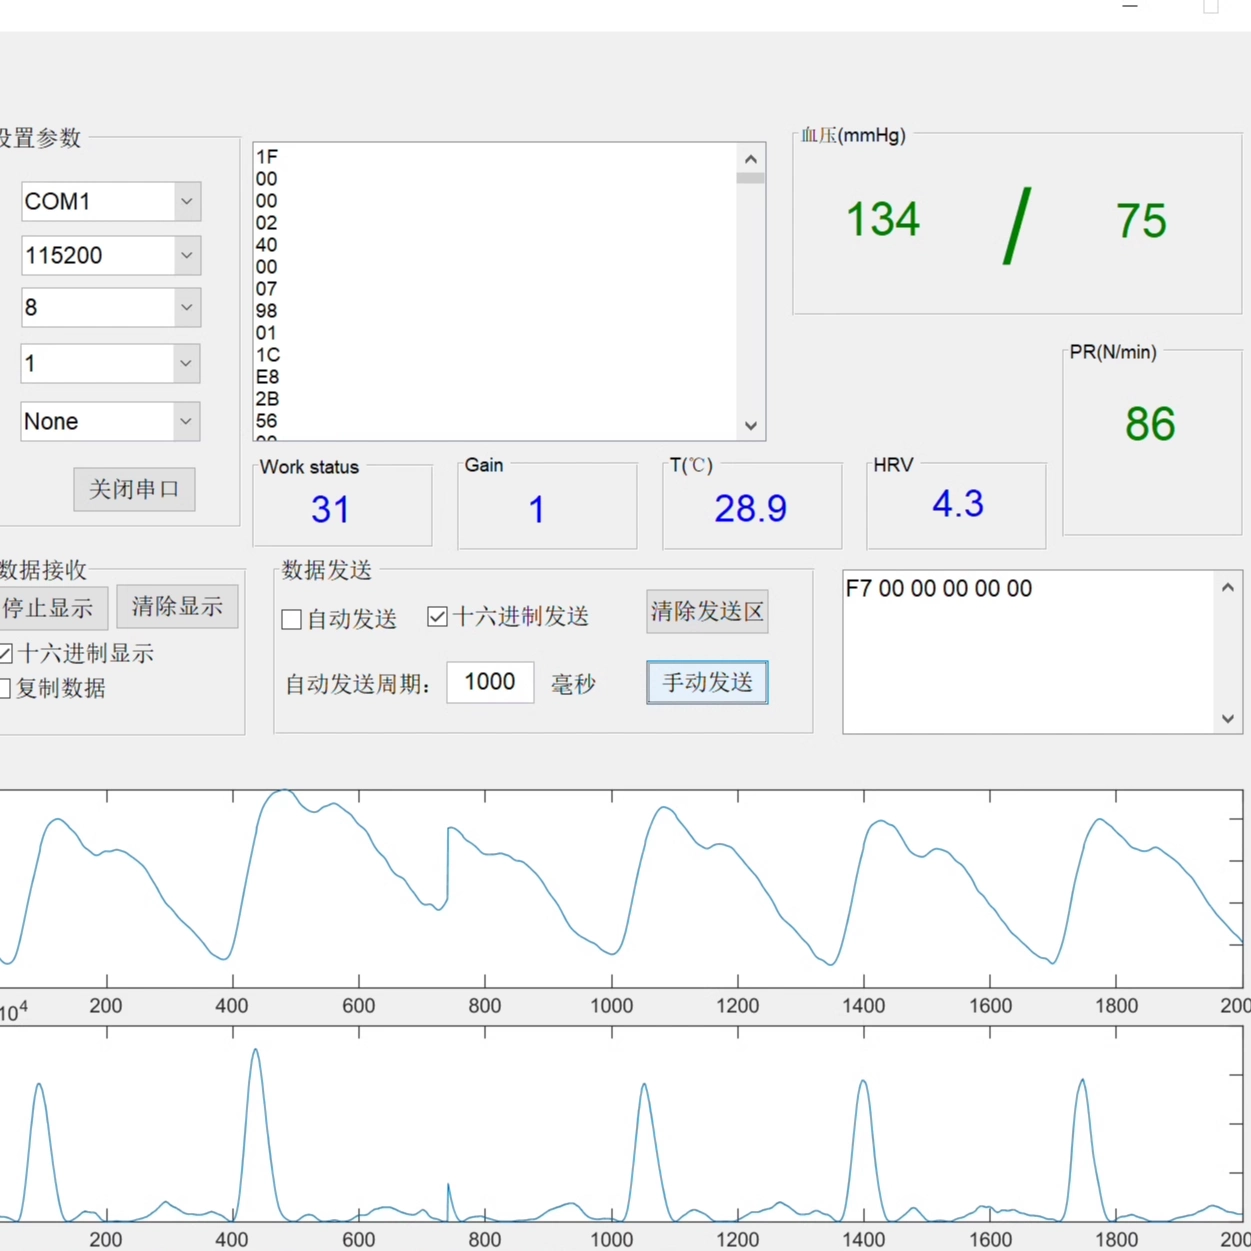
Task: Expand the None parity dropdown
Action: [186, 422]
